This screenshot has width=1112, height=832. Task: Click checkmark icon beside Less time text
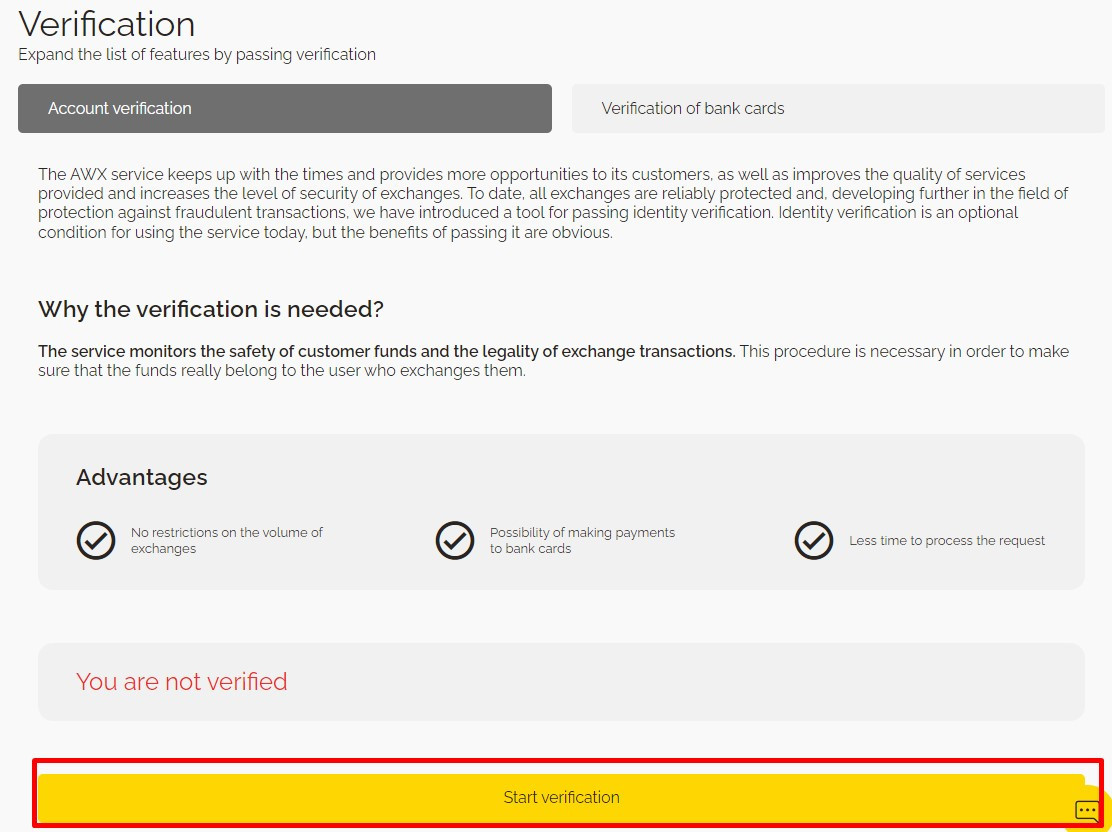814,541
